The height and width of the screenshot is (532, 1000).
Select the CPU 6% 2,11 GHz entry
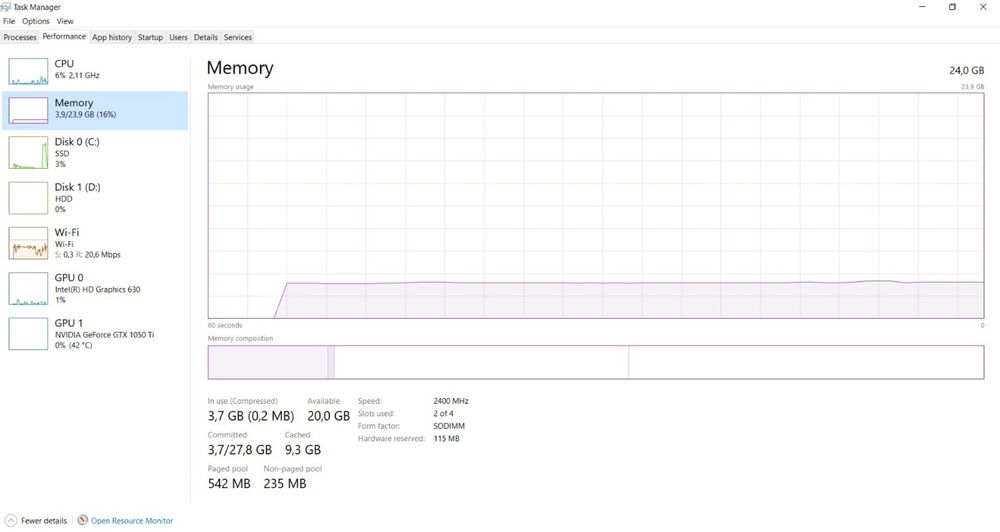[95, 71]
